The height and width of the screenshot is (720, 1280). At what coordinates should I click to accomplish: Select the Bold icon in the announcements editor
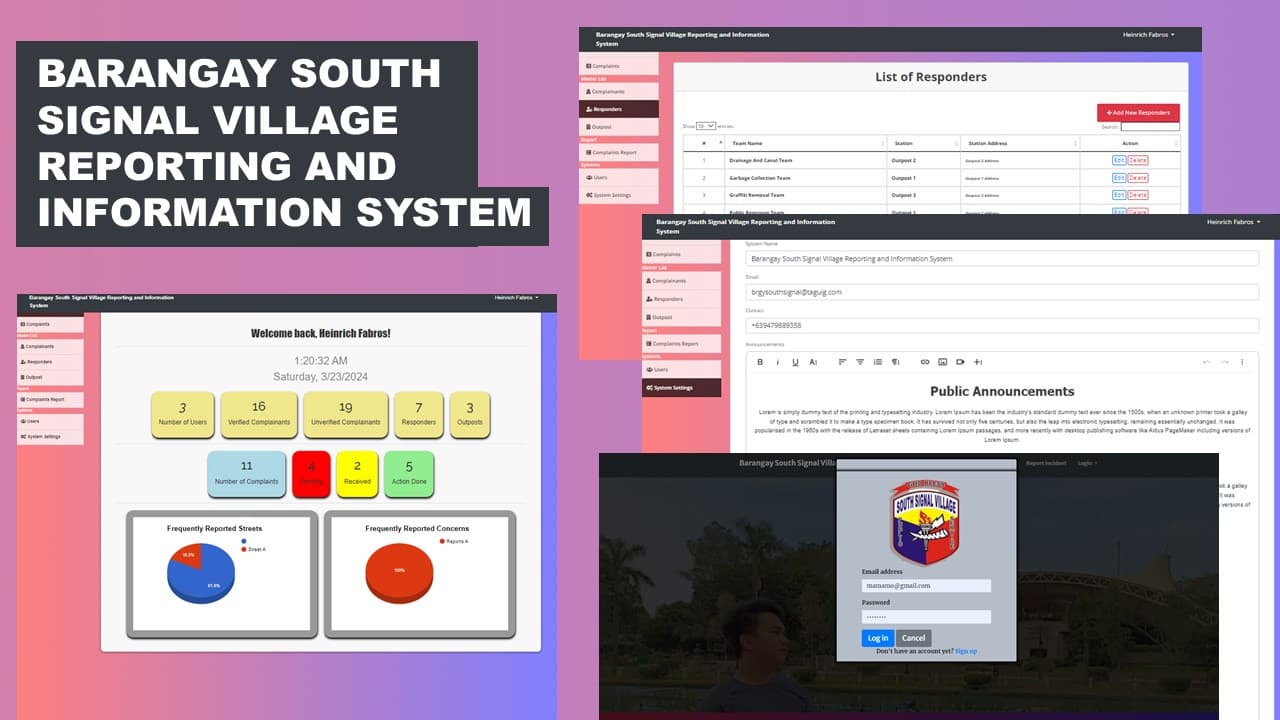[x=760, y=362]
